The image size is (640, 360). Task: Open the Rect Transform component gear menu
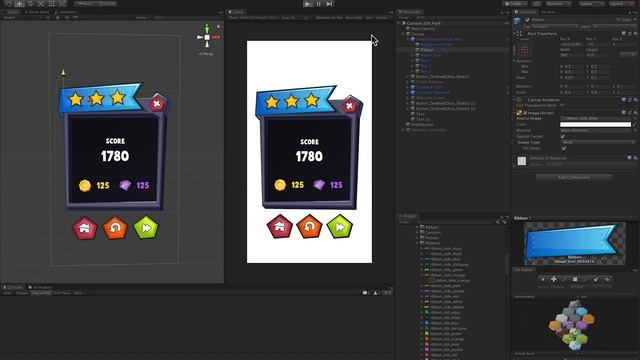(x=636, y=33)
